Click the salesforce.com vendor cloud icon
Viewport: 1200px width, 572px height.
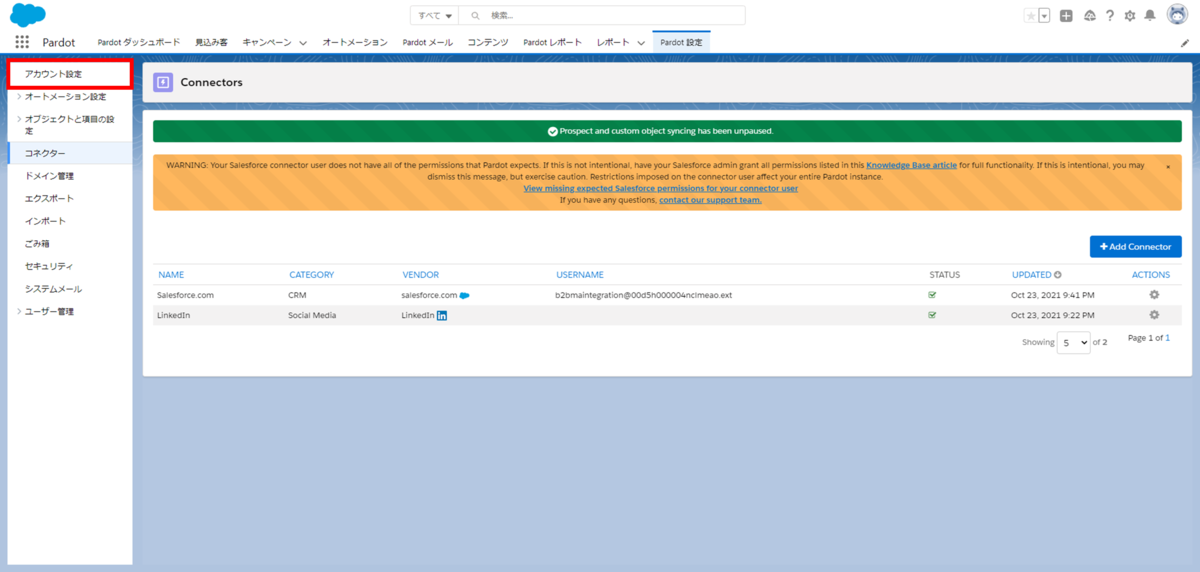click(x=465, y=296)
